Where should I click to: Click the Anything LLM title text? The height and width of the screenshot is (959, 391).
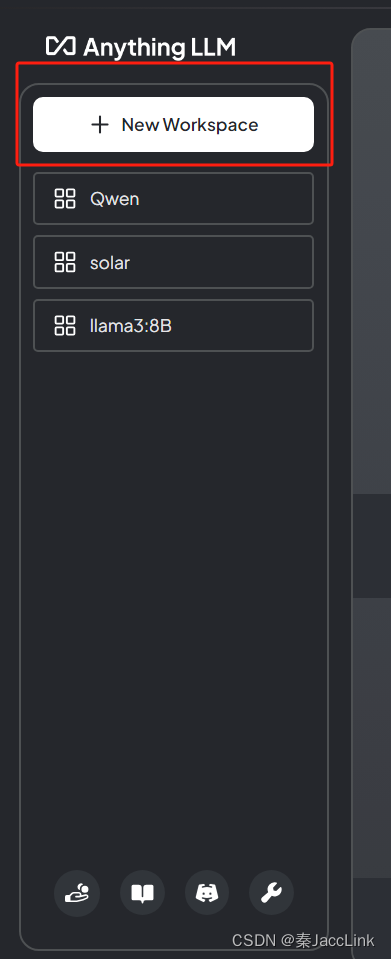159,48
